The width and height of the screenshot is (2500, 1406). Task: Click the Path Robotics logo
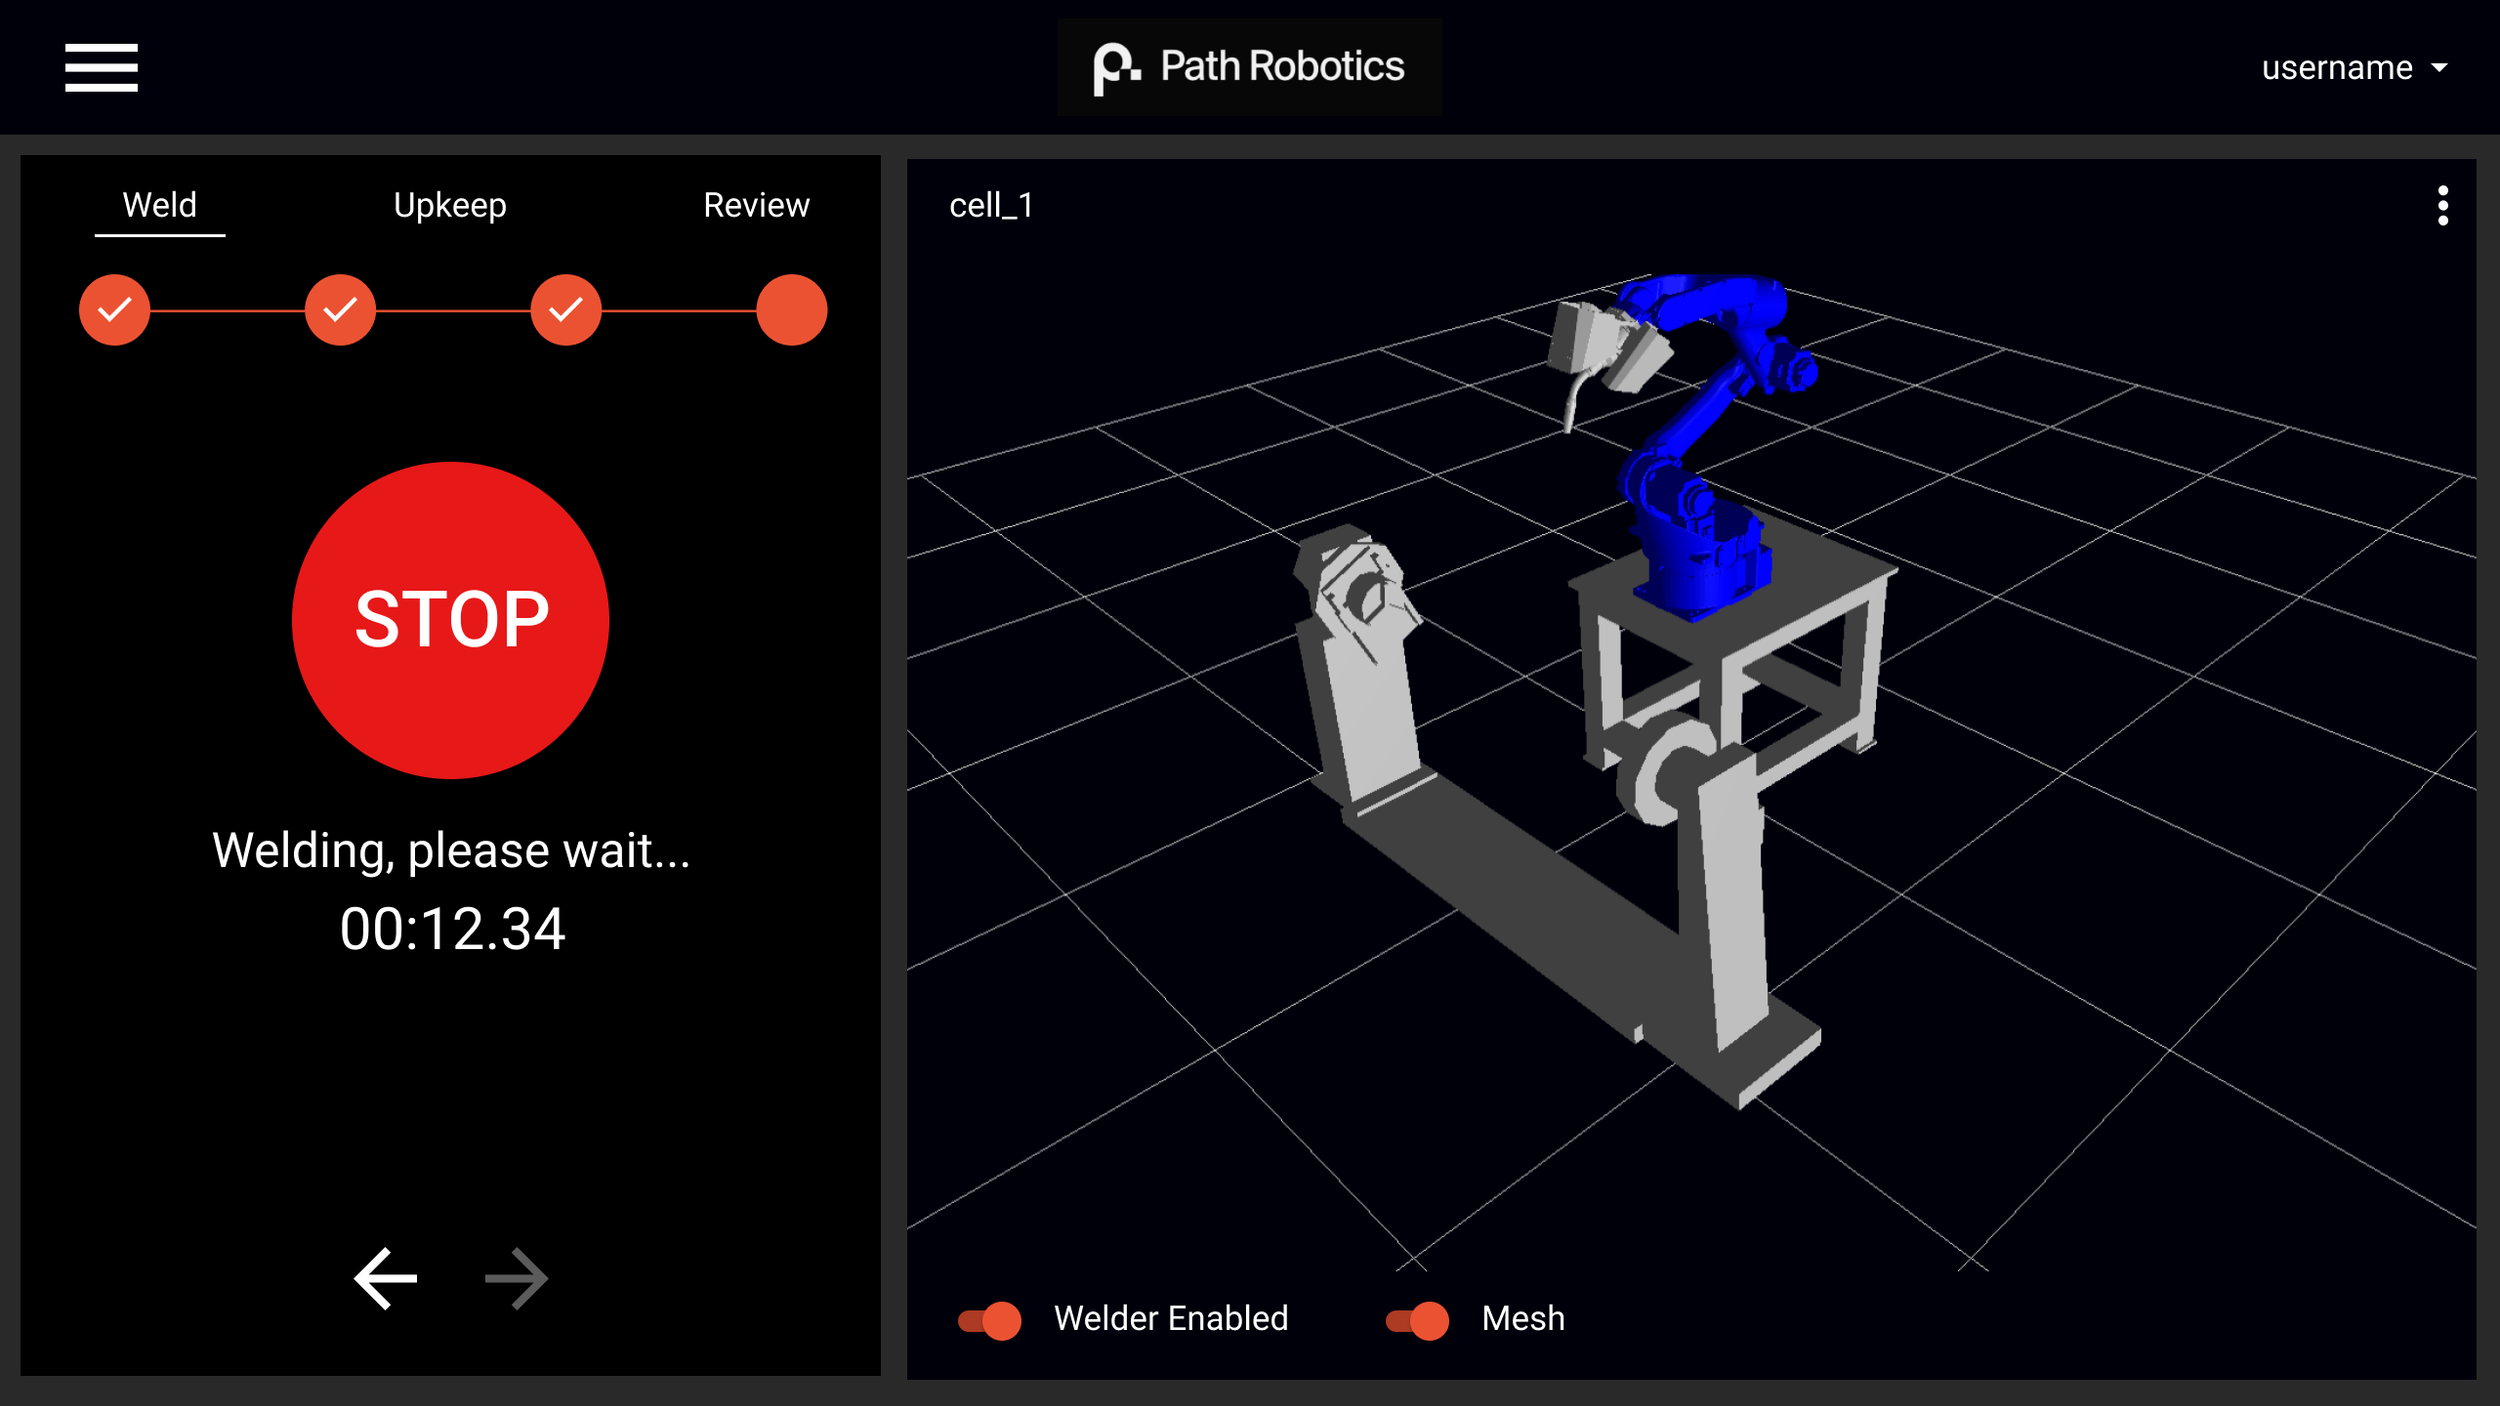pyautogui.click(x=1249, y=67)
